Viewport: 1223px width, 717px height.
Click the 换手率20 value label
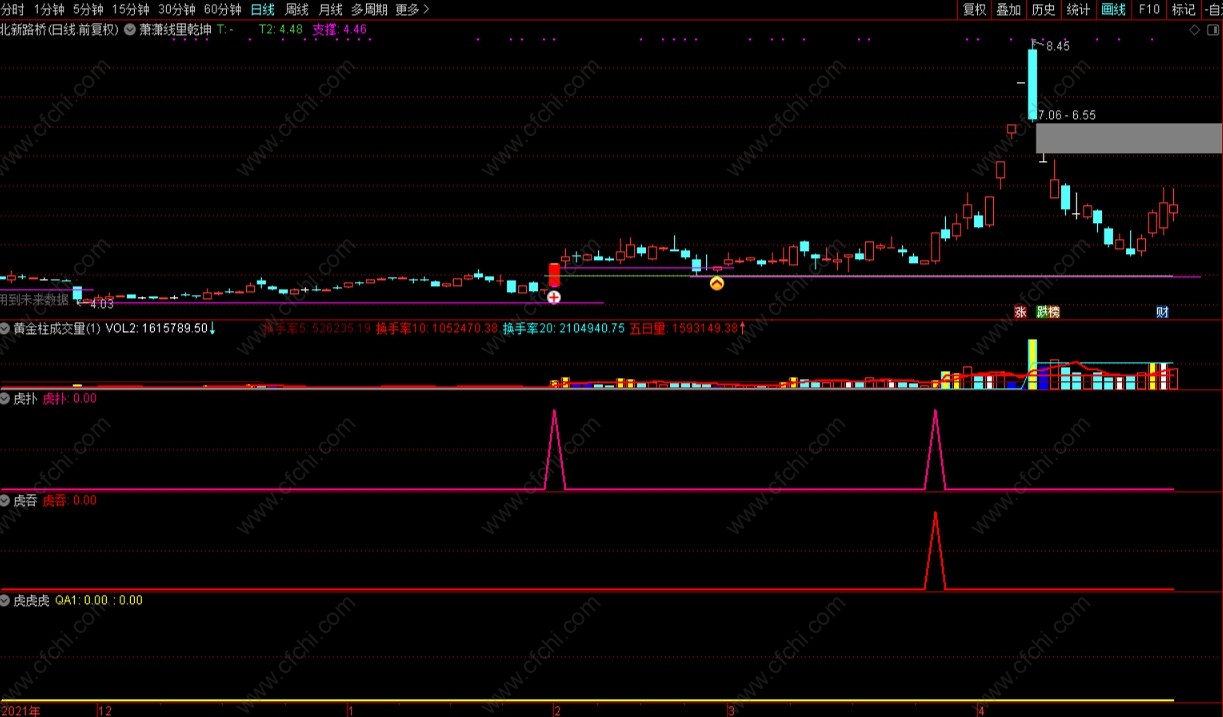(x=563, y=328)
